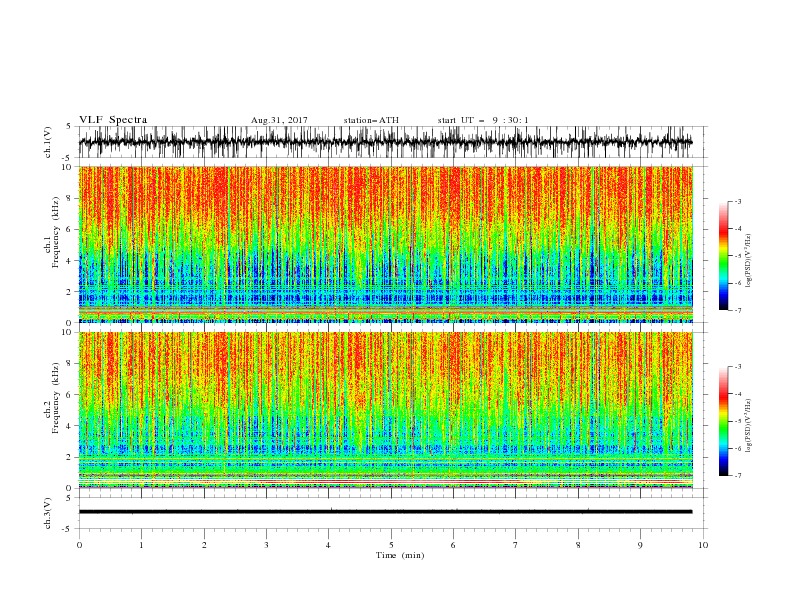Screen dimensions: 792x612
Task: Click the 'station=ATH' label
Action: point(371,120)
